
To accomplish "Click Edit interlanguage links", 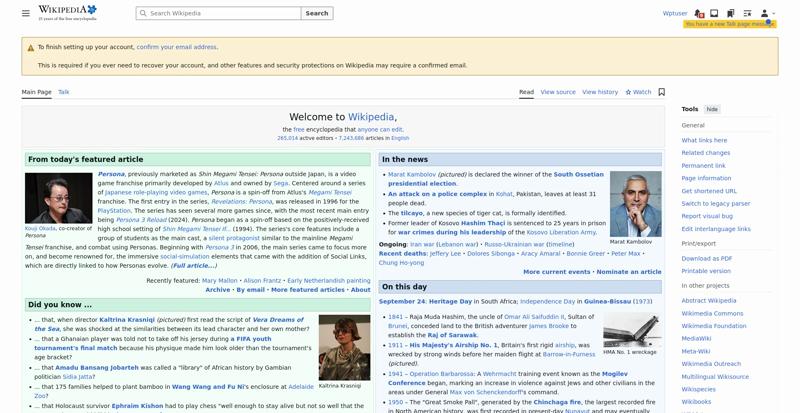I will [716, 229].
